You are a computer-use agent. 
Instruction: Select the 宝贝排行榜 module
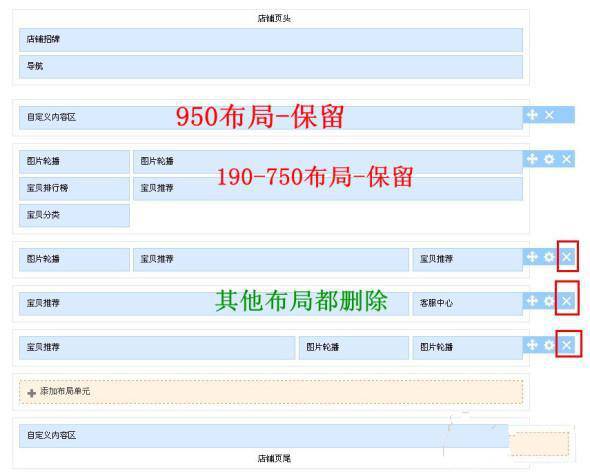click(x=75, y=189)
